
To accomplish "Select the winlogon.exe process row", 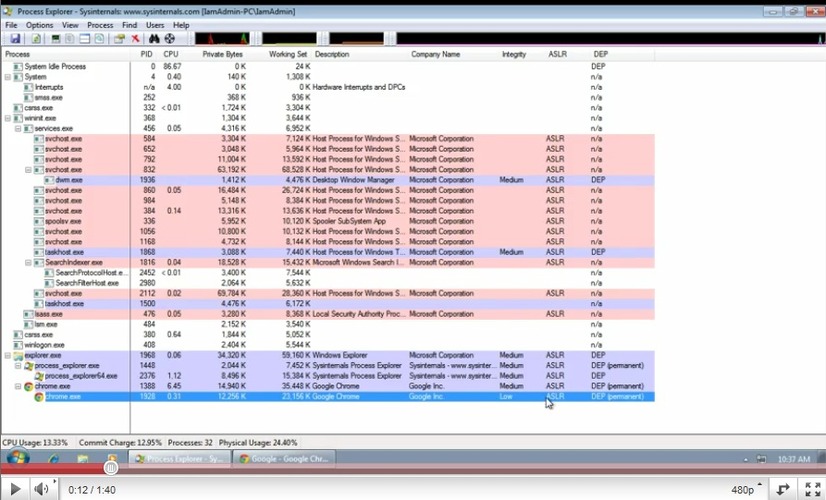I will point(328,345).
